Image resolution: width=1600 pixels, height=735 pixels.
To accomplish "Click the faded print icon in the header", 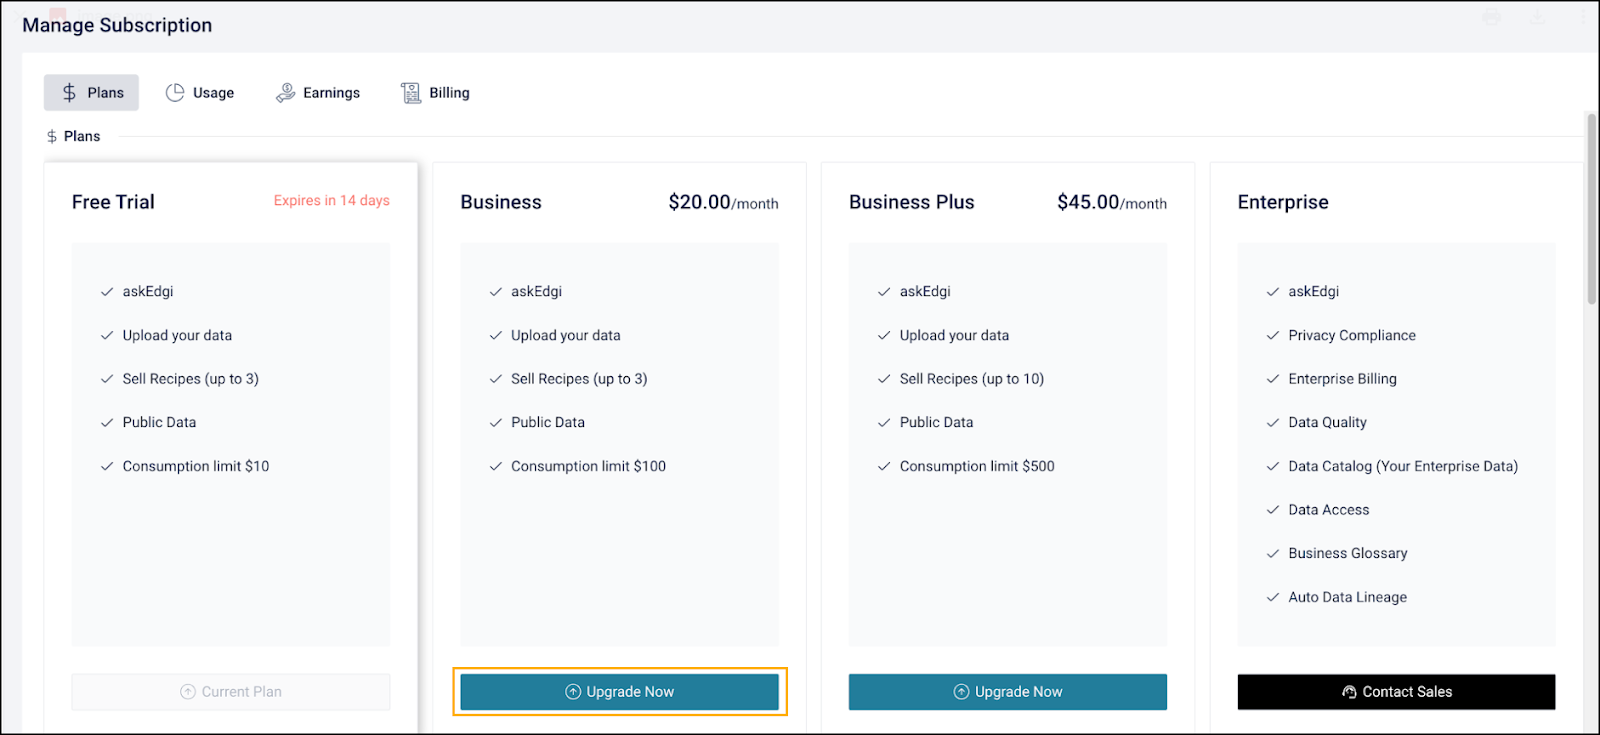I will point(1492,17).
